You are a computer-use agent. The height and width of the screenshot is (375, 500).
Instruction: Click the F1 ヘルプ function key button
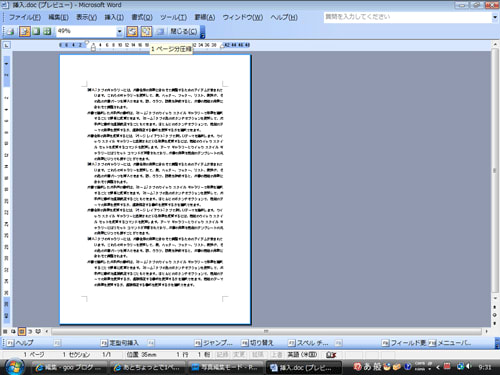(20, 343)
